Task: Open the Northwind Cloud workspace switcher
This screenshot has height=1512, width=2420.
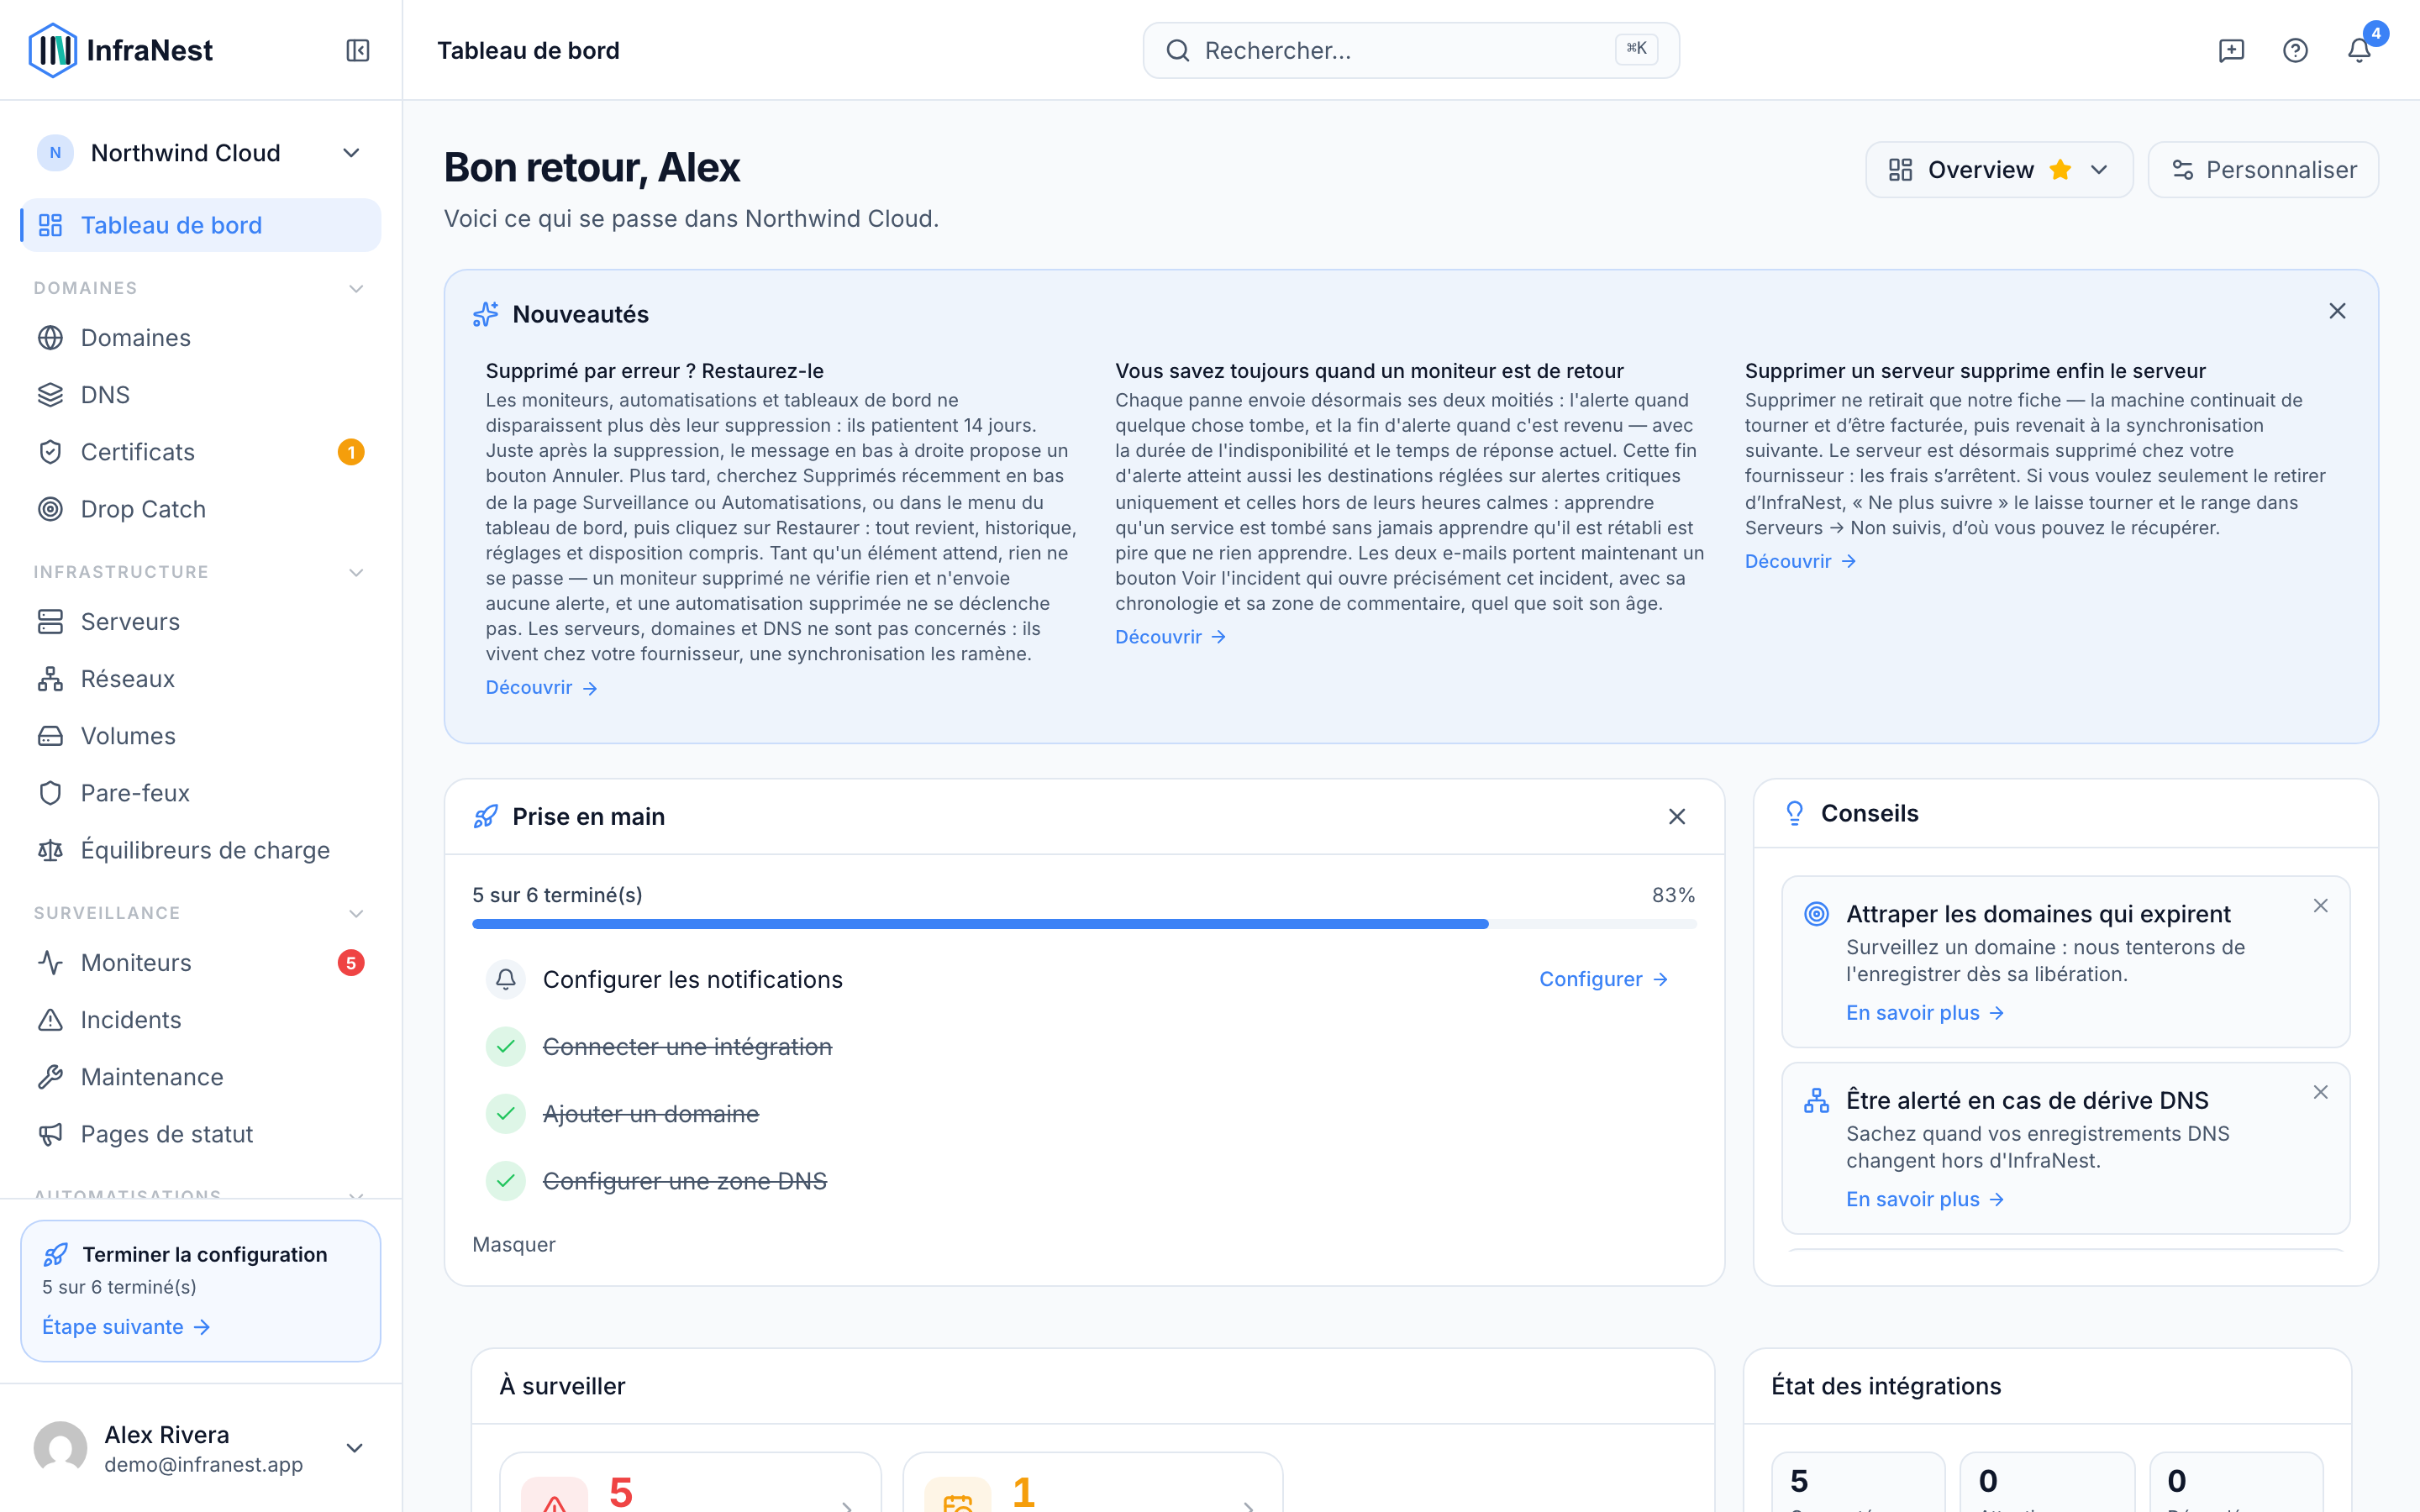Action: (x=200, y=153)
